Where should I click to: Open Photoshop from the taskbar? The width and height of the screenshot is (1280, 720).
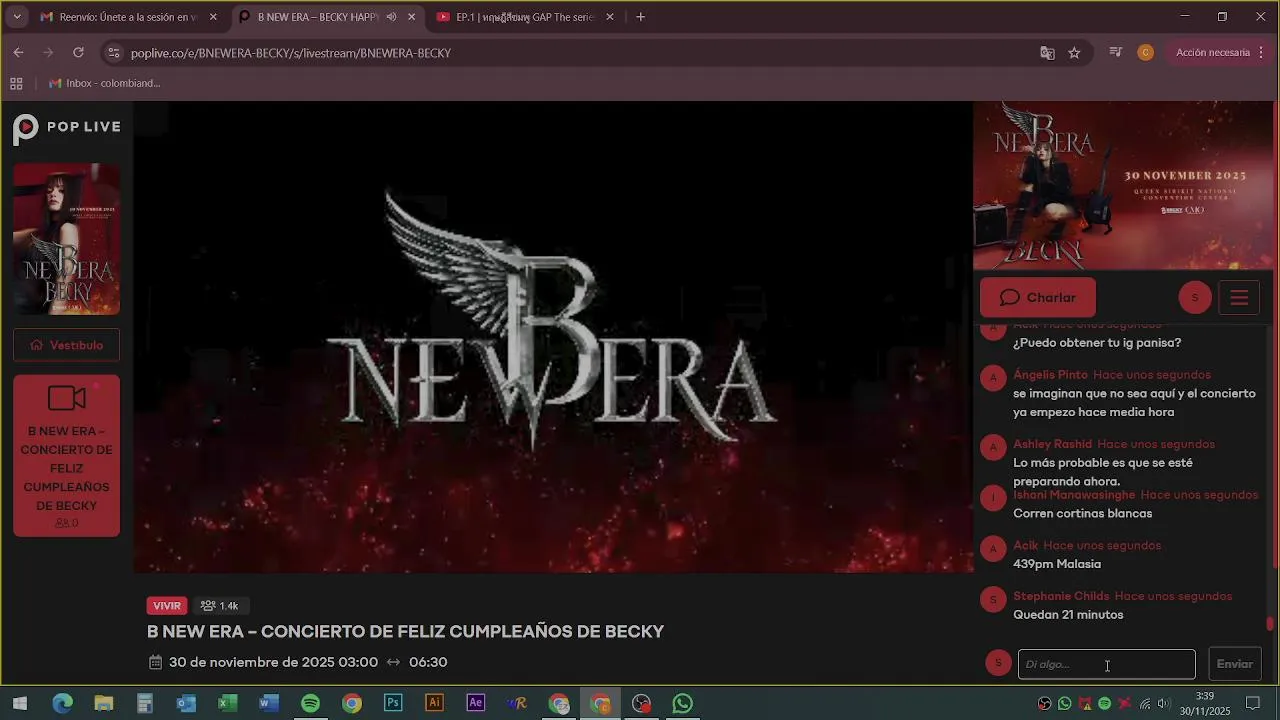(393, 703)
